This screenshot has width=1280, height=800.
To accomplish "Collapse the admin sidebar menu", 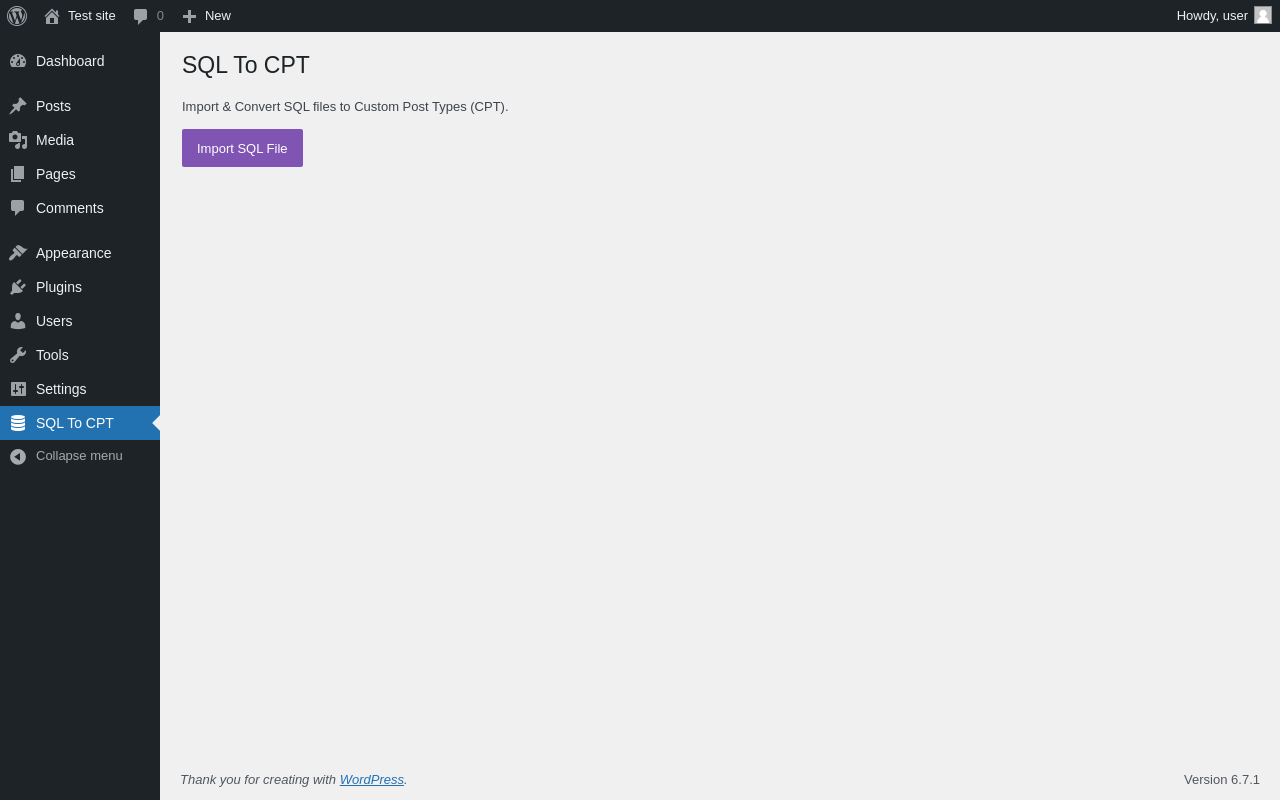I will pos(80,456).
